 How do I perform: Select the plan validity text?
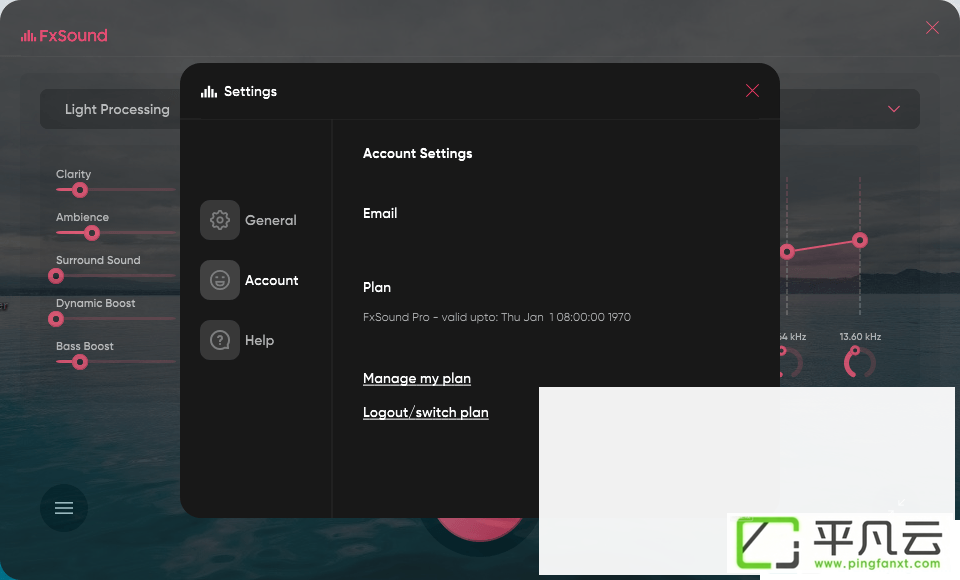click(497, 317)
